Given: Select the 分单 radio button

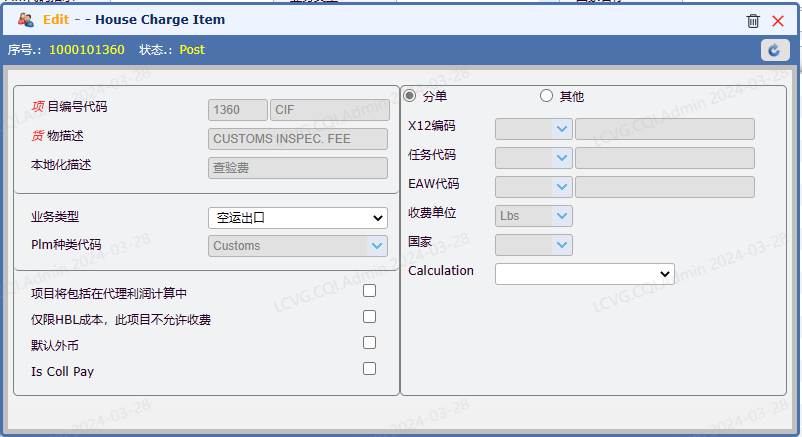Looking at the screenshot, I should pos(410,96).
